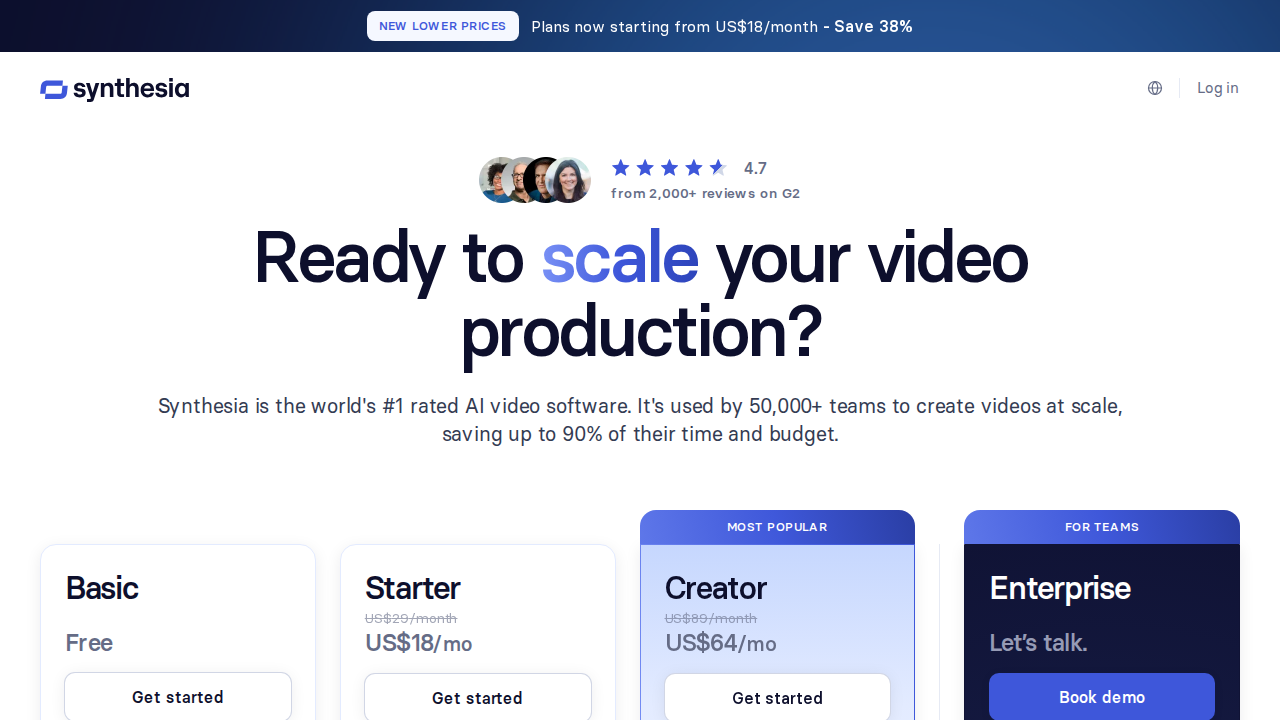Book demo for Enterprise plan
This screenshot has width=1280, height=720.
point(1102,697)
